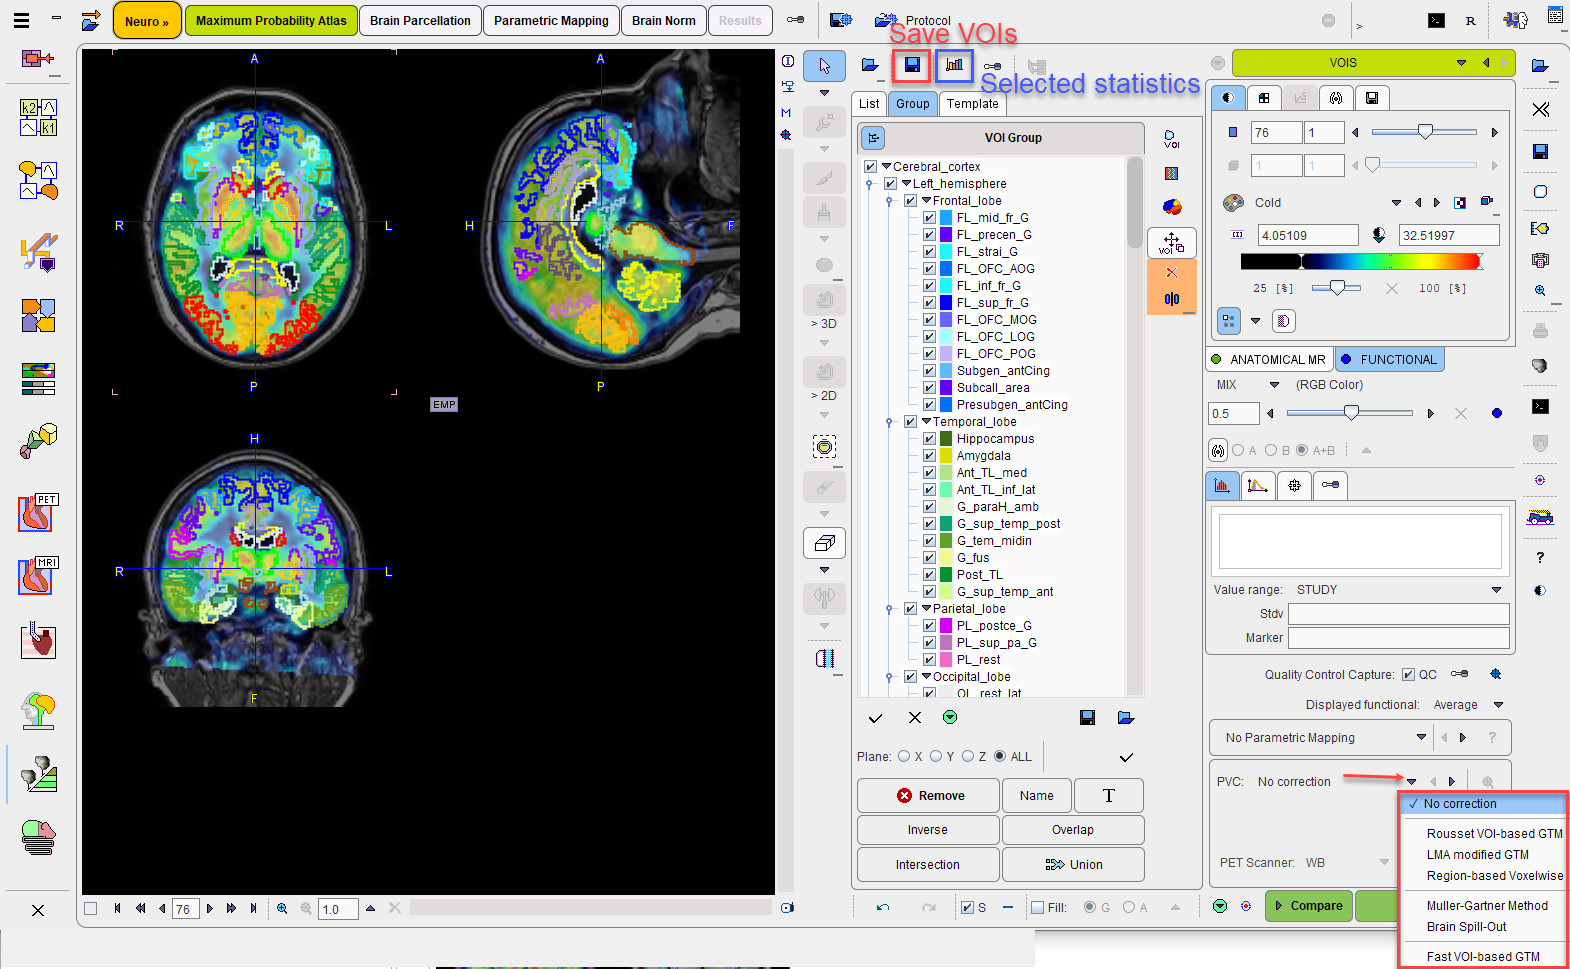The image size is (1570, 969).
Task: Open the VOIS yellow dropdown
Action: [x=1461, y=63]
